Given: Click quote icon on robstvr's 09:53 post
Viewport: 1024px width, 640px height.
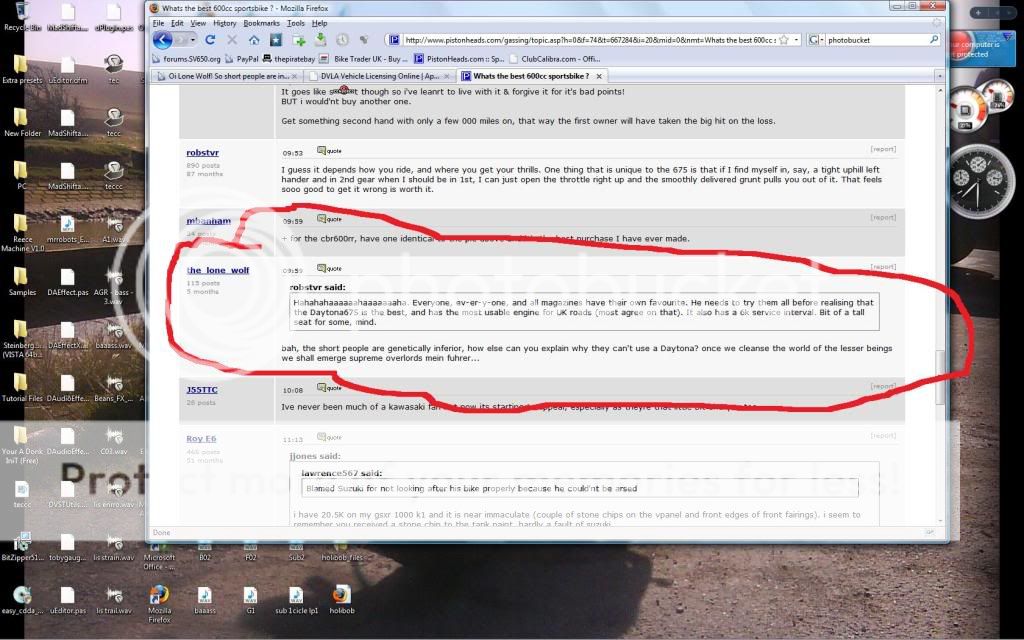Looking at the screenshot, I should (329, 151).
